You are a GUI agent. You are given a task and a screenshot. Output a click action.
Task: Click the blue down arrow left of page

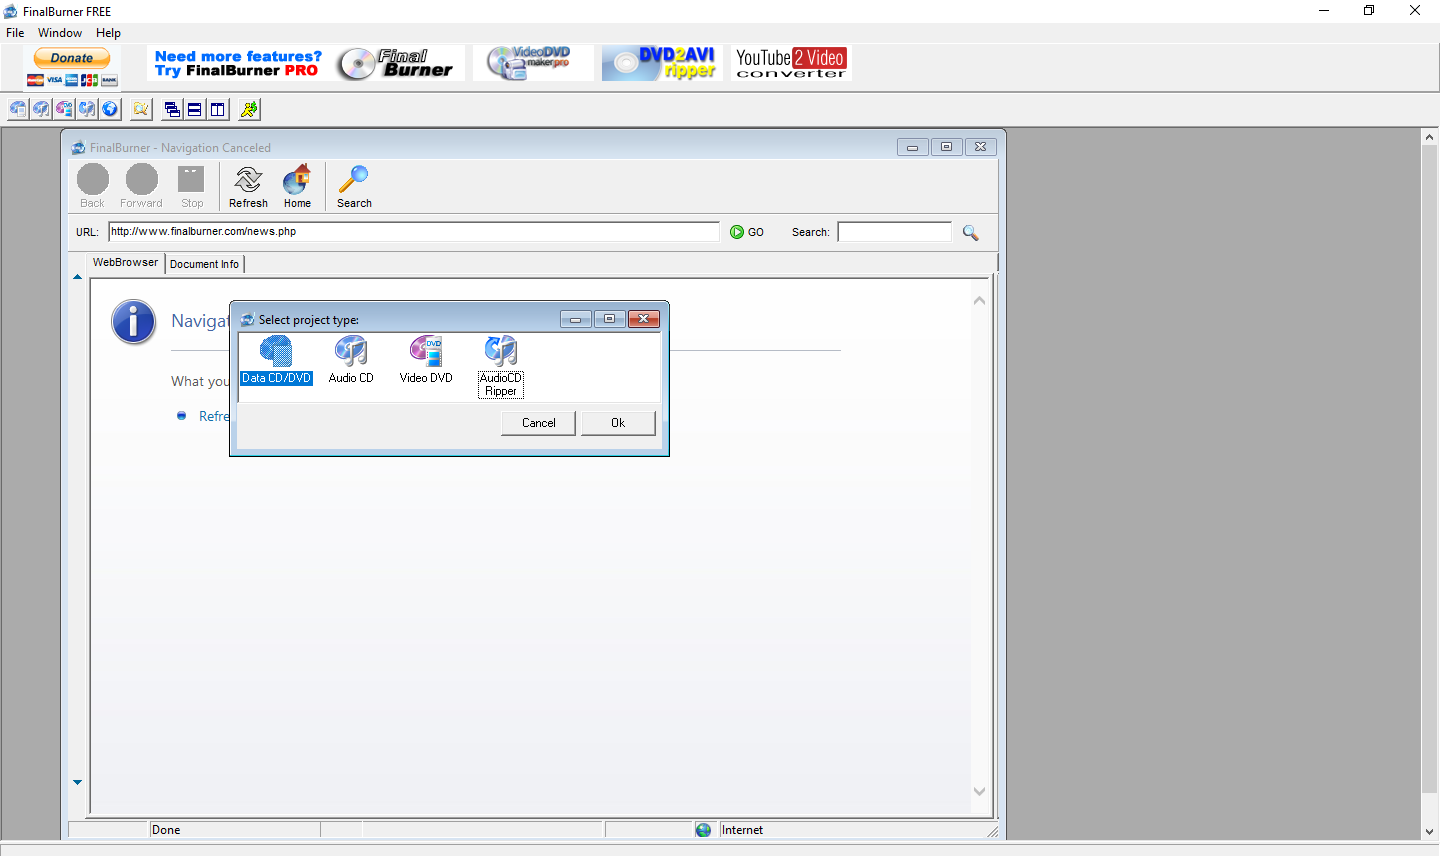point(77,782)
